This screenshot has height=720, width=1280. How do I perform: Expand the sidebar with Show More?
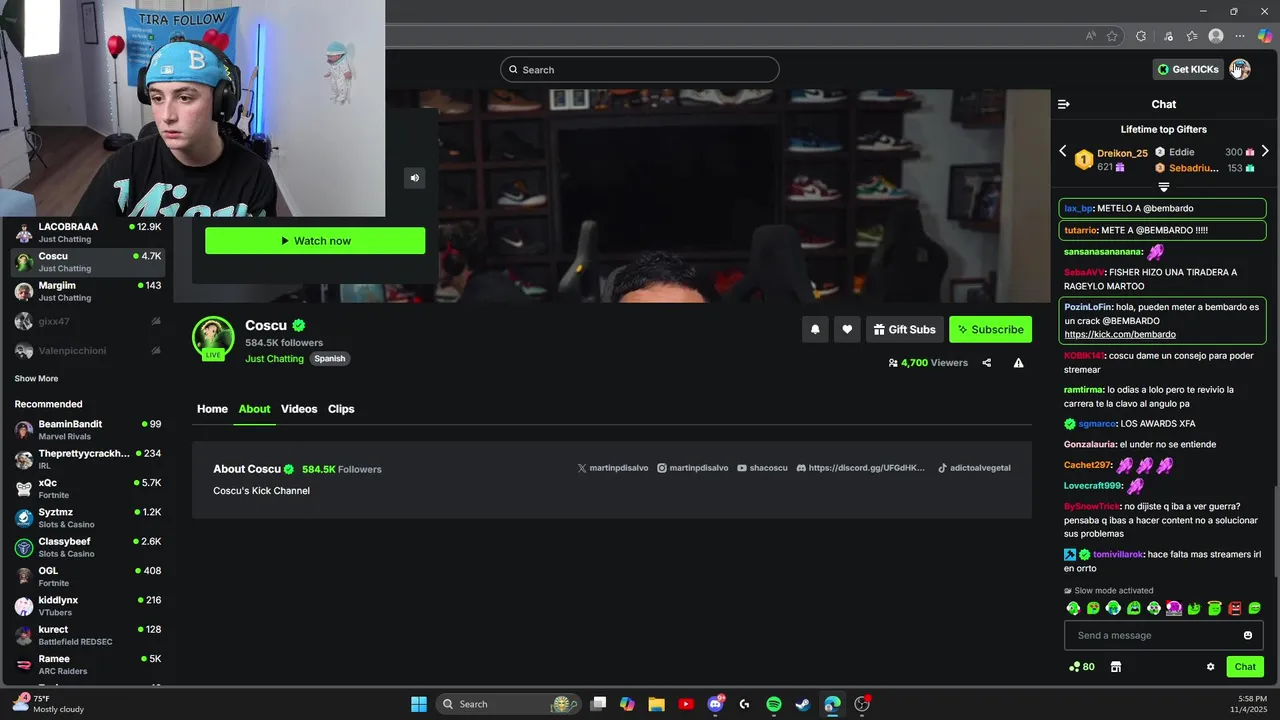coord(36,379)
